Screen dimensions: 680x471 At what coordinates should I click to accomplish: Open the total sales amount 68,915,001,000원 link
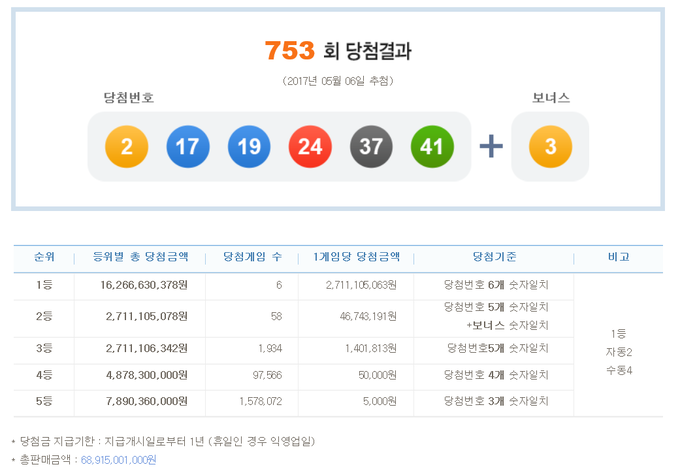tap(112, 459)
